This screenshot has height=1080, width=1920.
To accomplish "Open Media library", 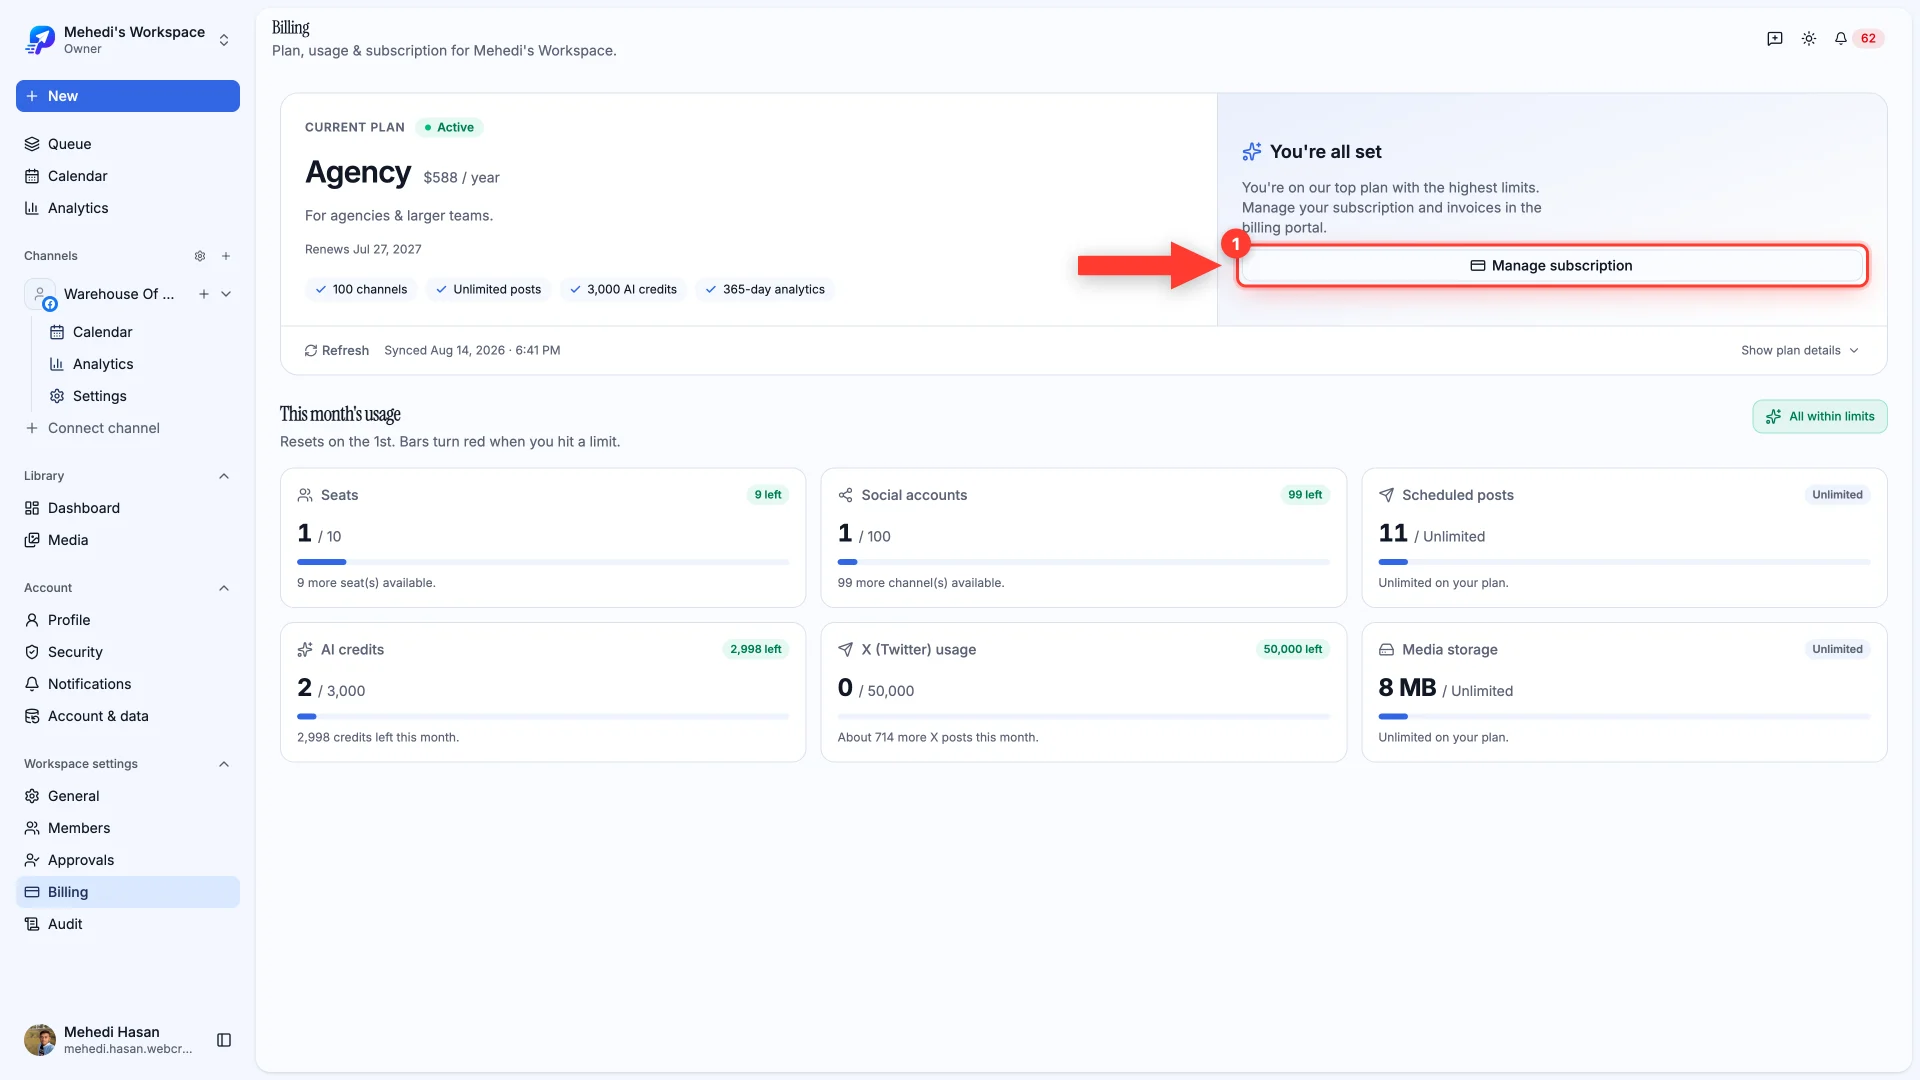I will click(x=128, y=540).
